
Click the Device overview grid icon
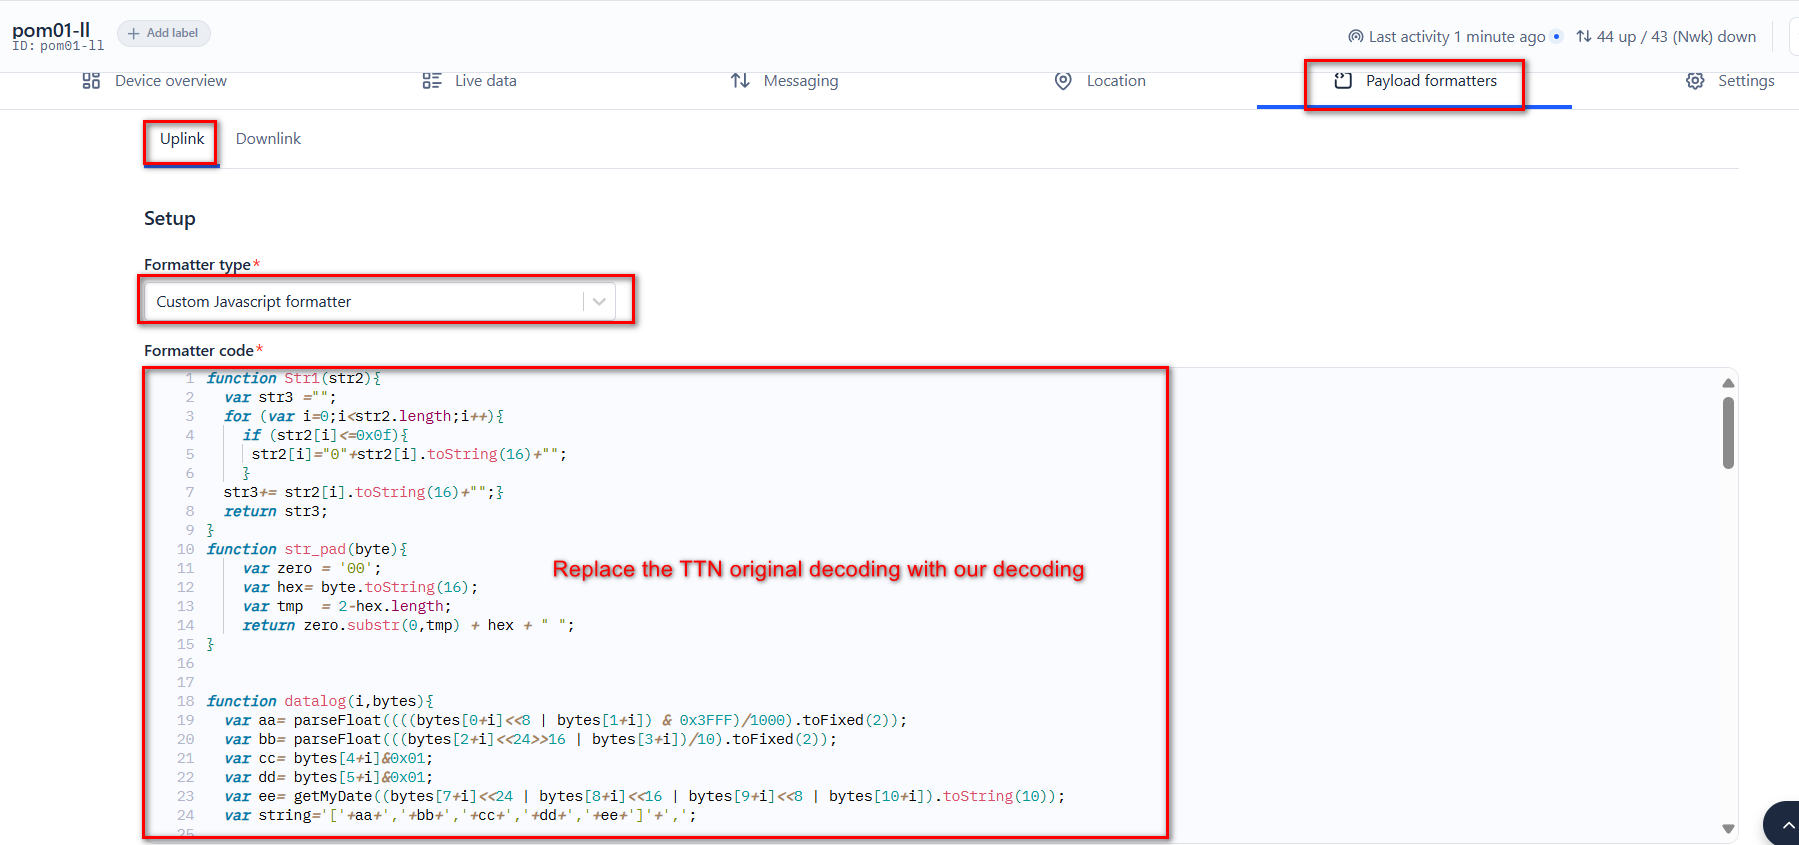(91, 81)
